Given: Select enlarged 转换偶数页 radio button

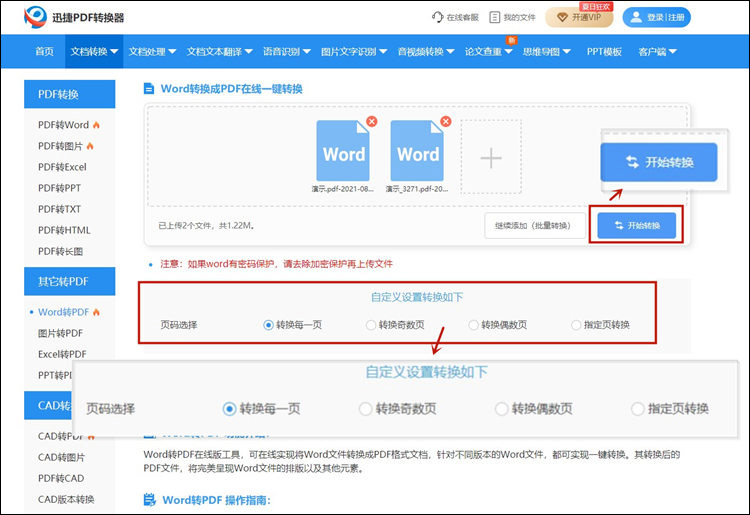Looking at the screenshot, I should click(x=501, y=409).
